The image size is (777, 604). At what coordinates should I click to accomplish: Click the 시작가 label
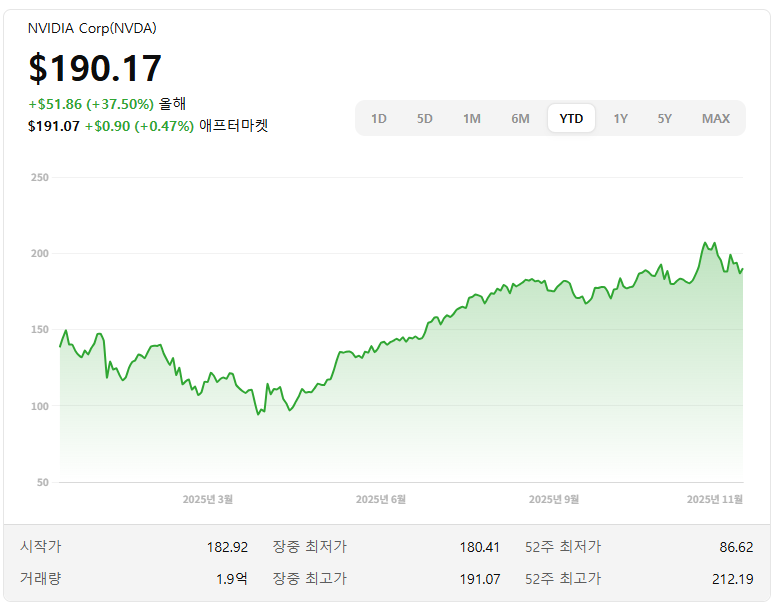click(41, 547)
